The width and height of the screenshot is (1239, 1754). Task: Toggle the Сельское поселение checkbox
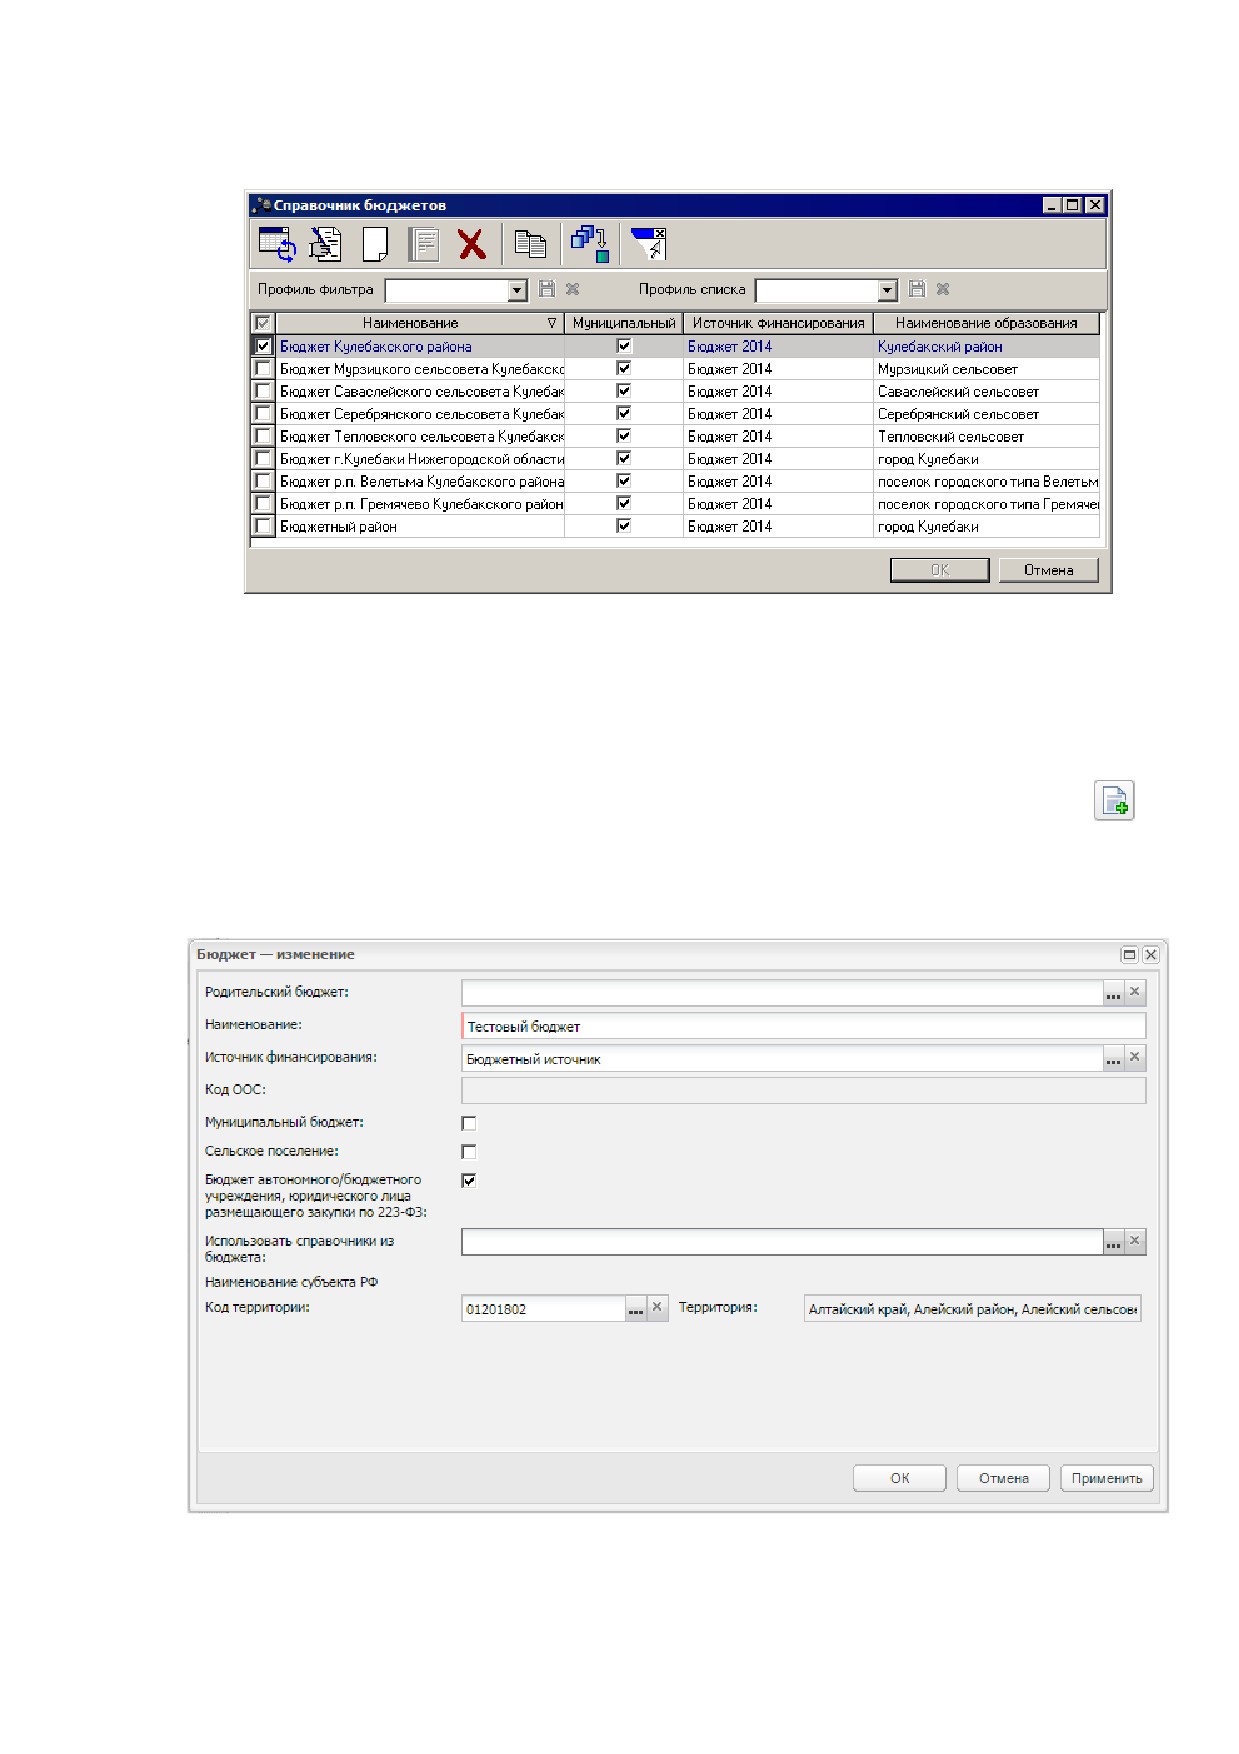click(x=469, y=1152)
